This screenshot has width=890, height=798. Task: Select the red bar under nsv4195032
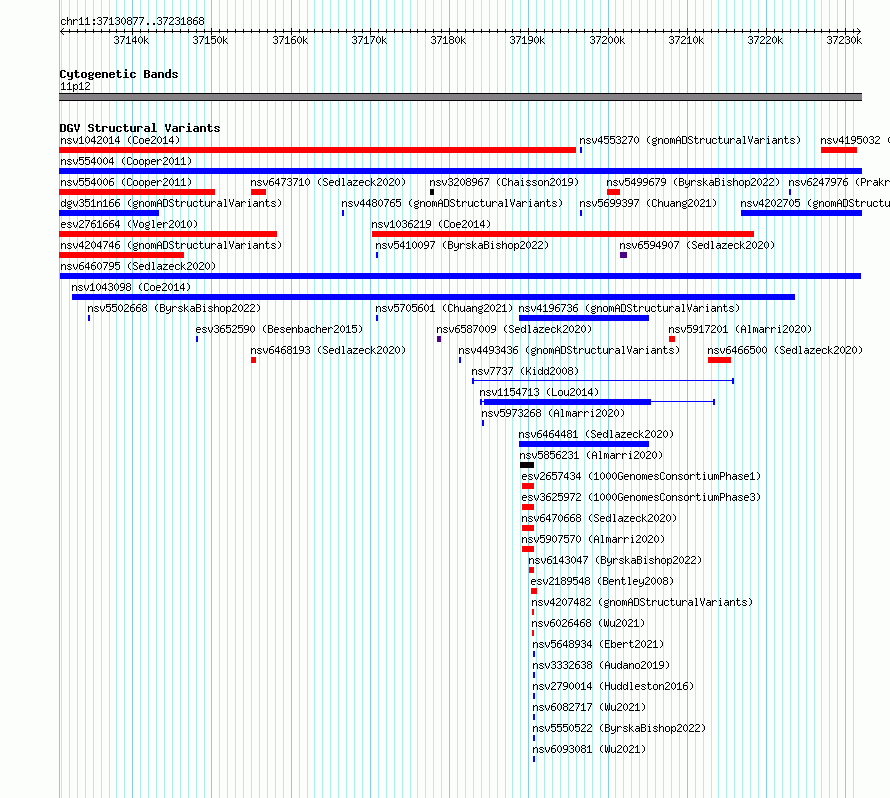(x=838, y=150)
